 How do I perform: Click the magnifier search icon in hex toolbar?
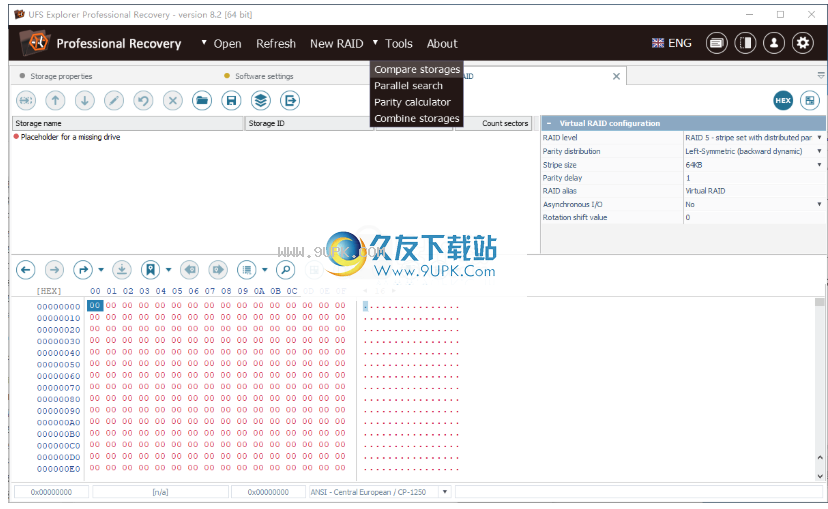[286, 270]
